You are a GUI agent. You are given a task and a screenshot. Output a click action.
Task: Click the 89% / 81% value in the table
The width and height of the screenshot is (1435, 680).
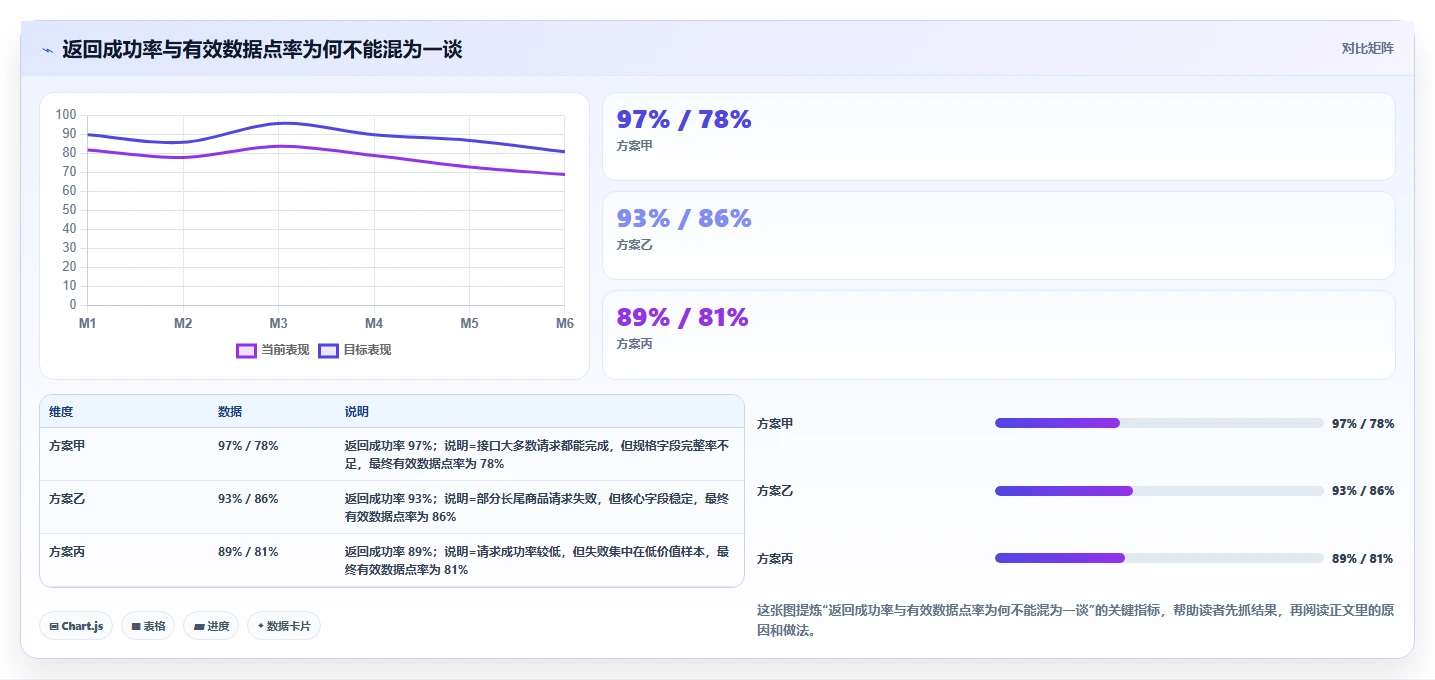pos(248,552)
